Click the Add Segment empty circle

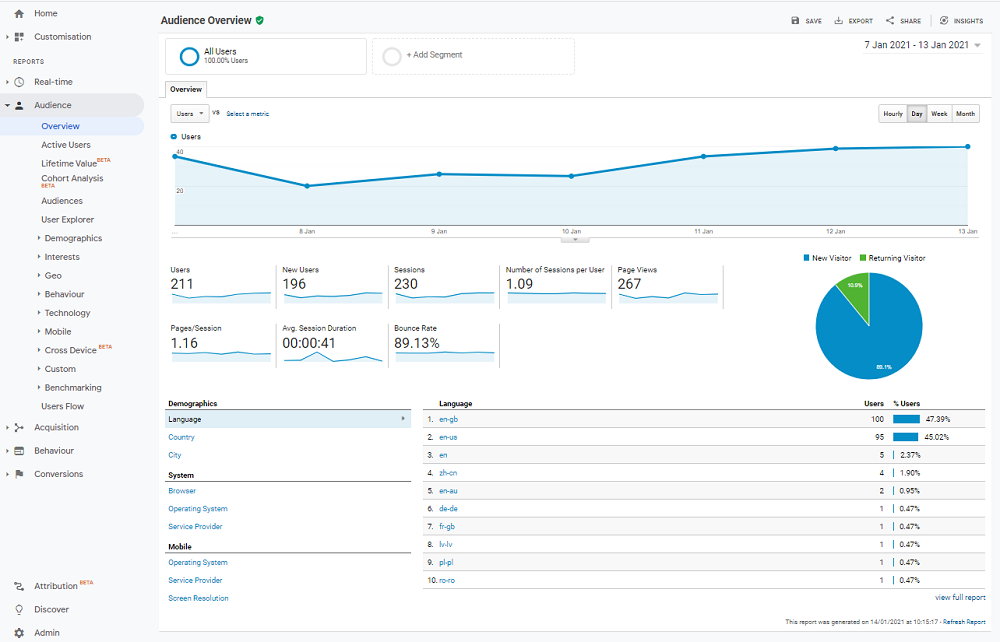point(392,57)
